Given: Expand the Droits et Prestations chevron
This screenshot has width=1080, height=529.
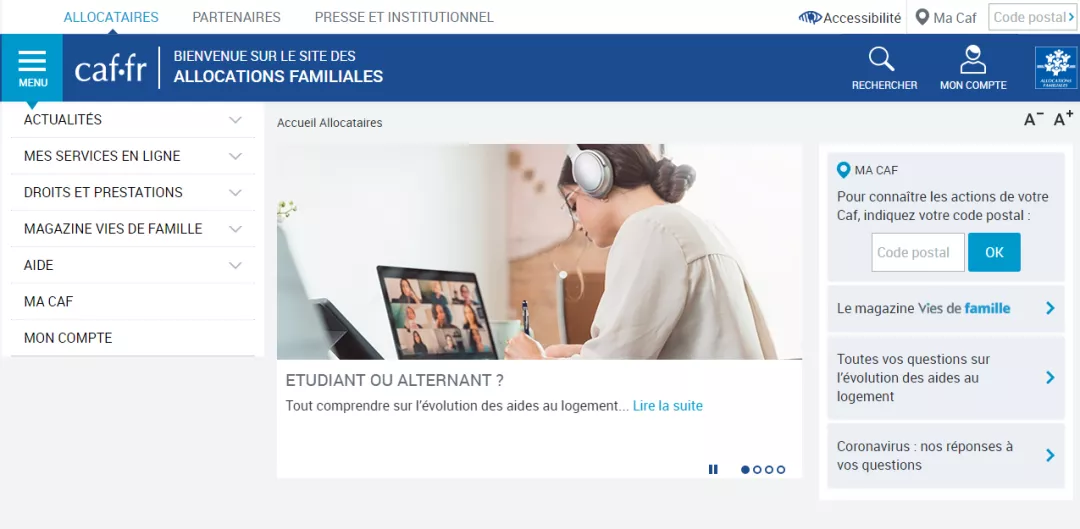Looking at the screenshot, I should pyautogui.click(x=236, y=193).
